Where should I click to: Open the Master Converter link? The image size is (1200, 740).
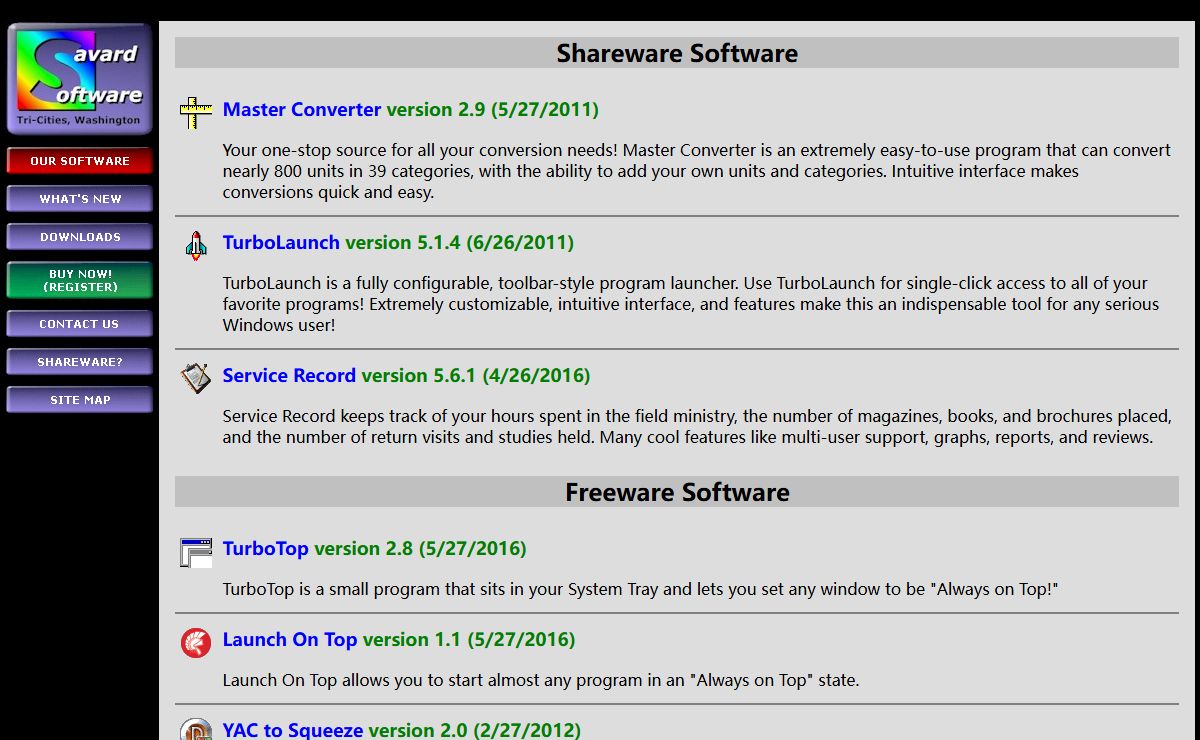point(302,110)
